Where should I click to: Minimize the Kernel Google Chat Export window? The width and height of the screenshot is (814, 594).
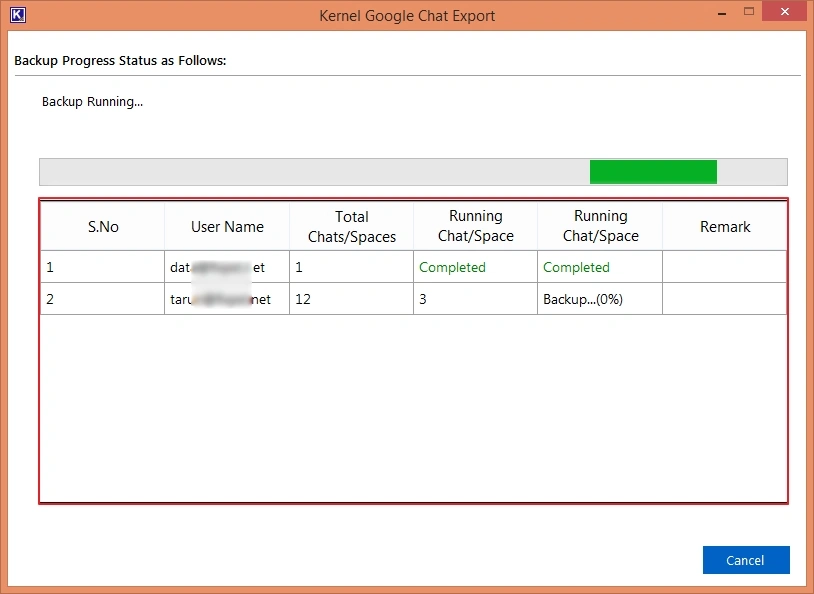click(722, 12)
